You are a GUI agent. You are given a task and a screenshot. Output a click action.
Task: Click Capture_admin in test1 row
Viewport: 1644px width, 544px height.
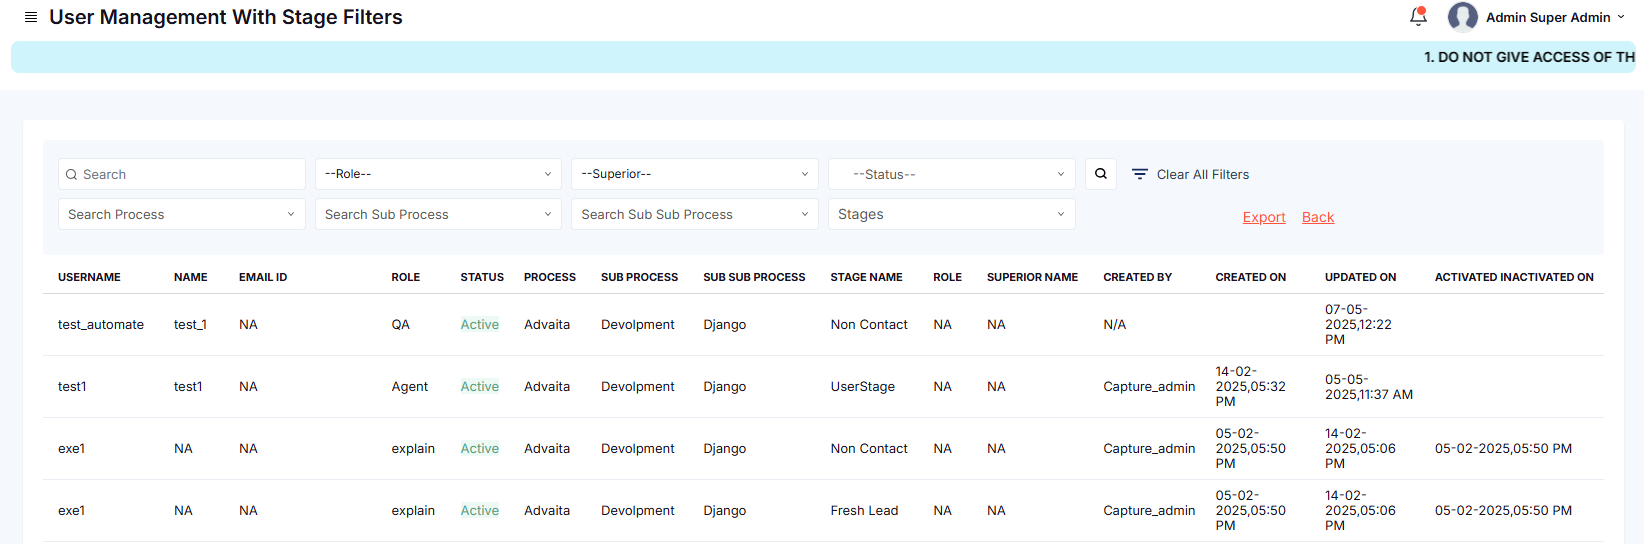(1149, 387)
